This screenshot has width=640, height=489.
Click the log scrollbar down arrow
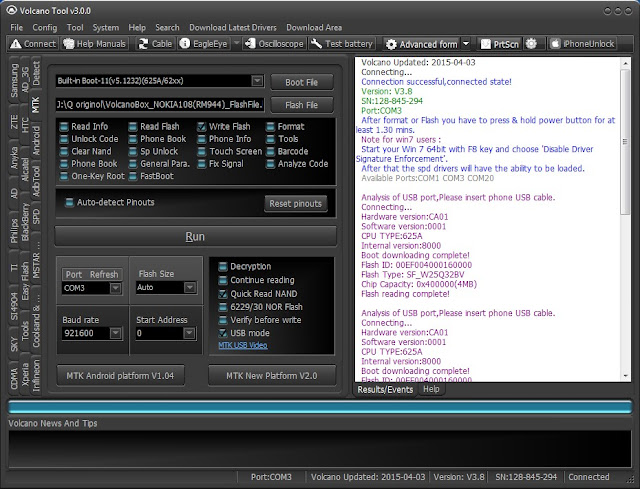[x=625, y=376]
